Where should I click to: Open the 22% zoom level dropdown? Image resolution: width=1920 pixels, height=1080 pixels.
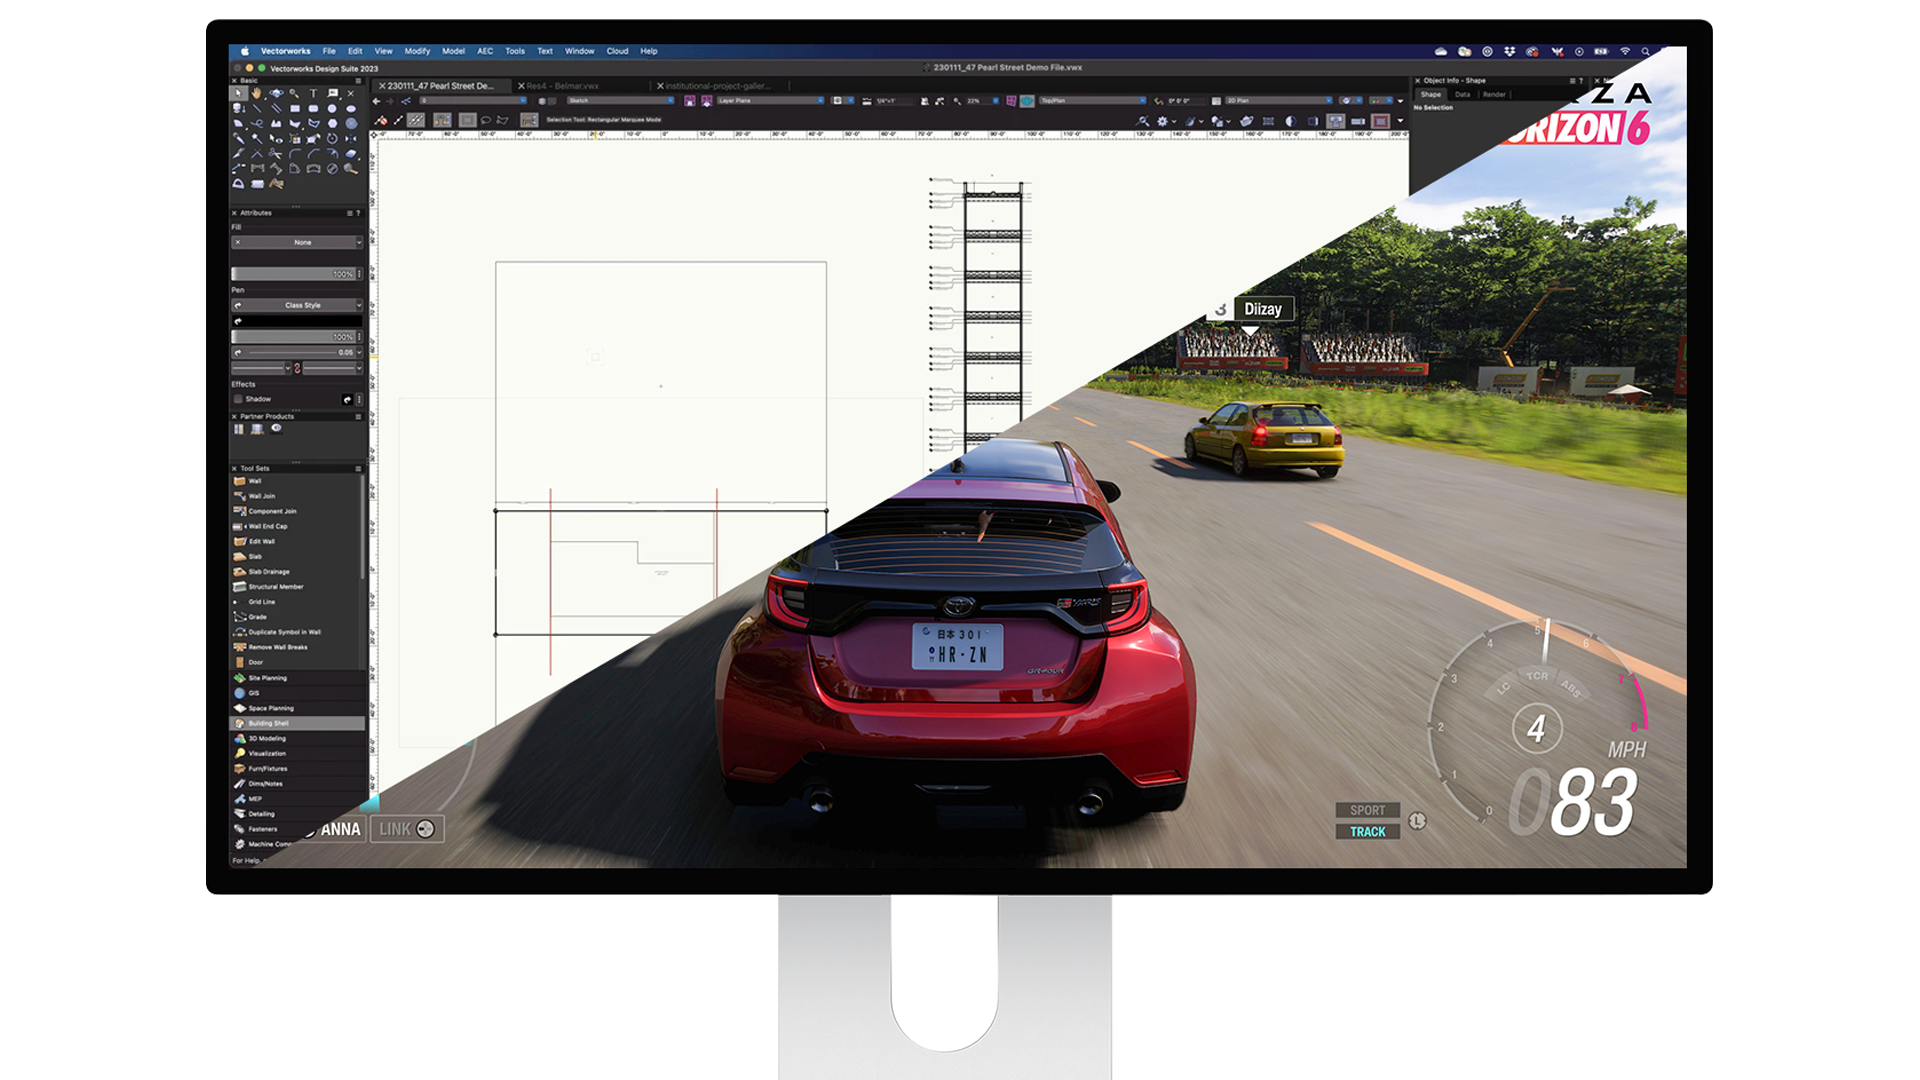coord(983,101)
